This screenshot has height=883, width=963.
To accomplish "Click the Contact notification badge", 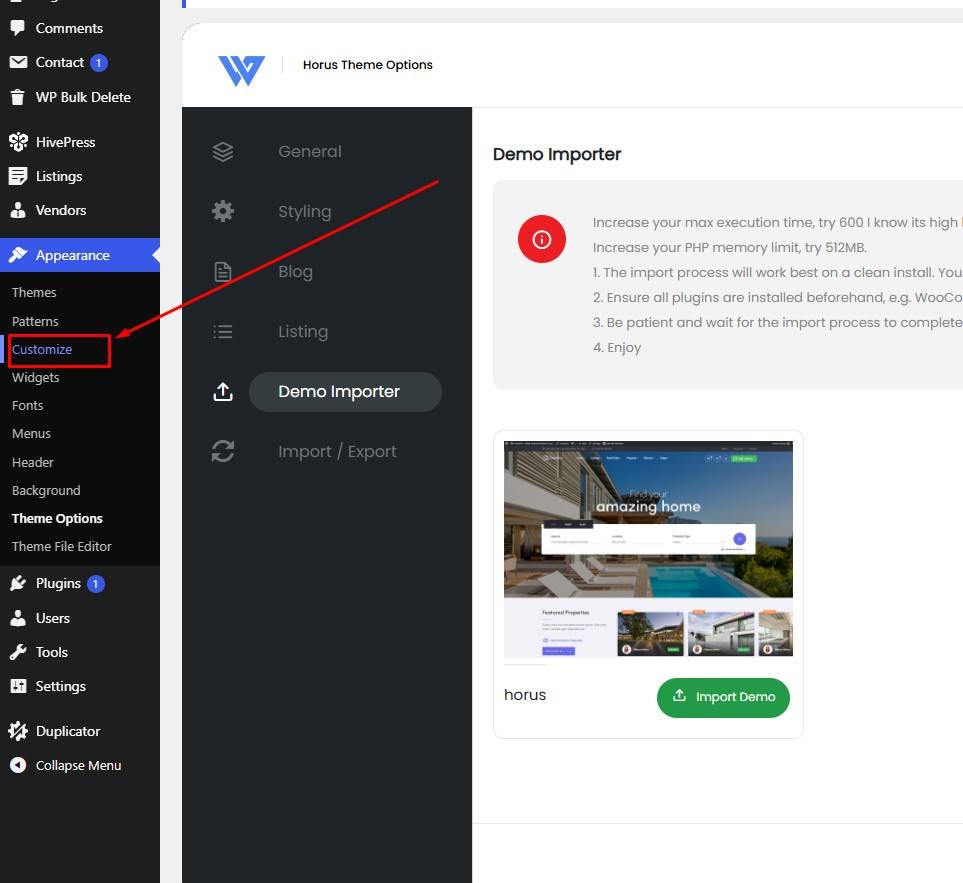I will [x=98, y=63].
